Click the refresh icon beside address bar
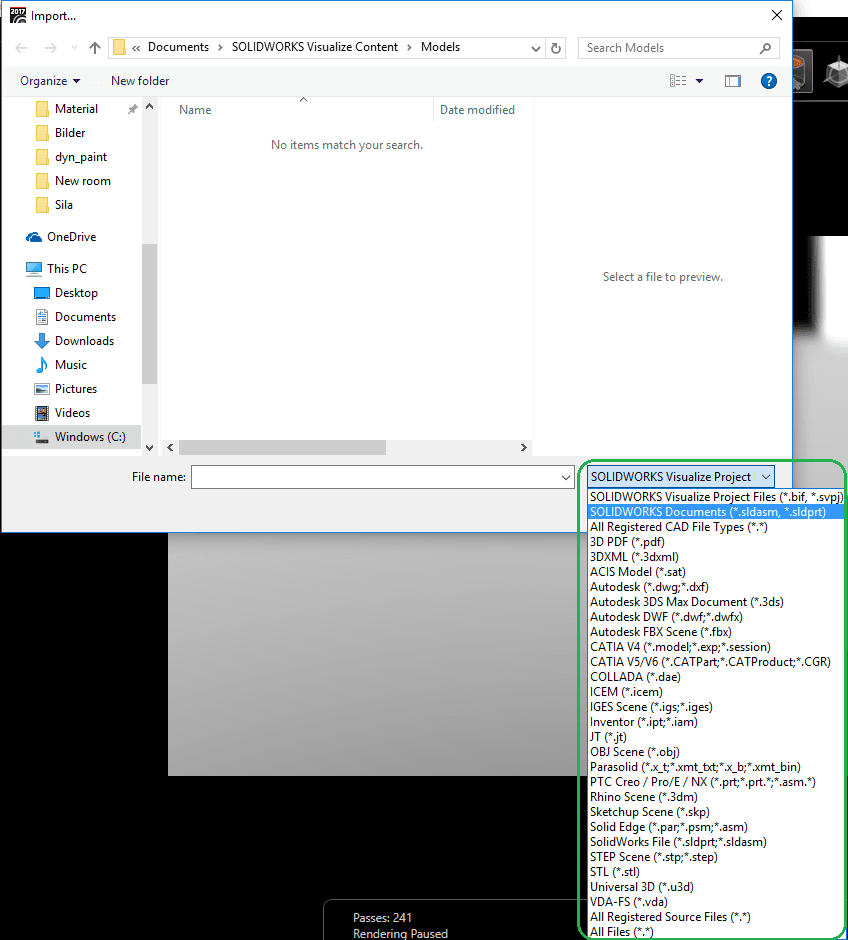Screen dimensions: 848x940 (x=557, y=48)
